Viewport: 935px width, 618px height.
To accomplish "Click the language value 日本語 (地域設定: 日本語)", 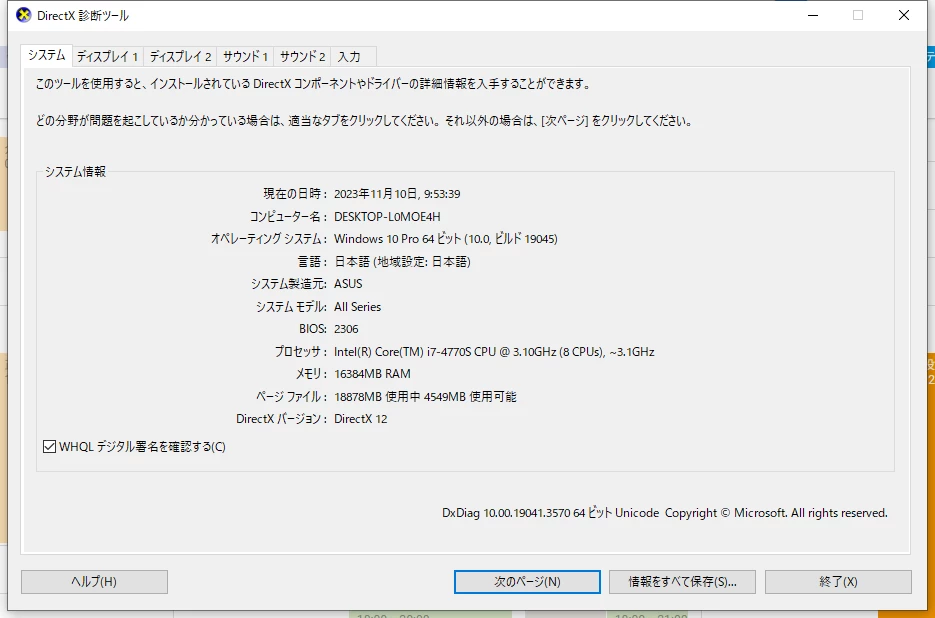I will pyautogui.click(x=402, y=262).
